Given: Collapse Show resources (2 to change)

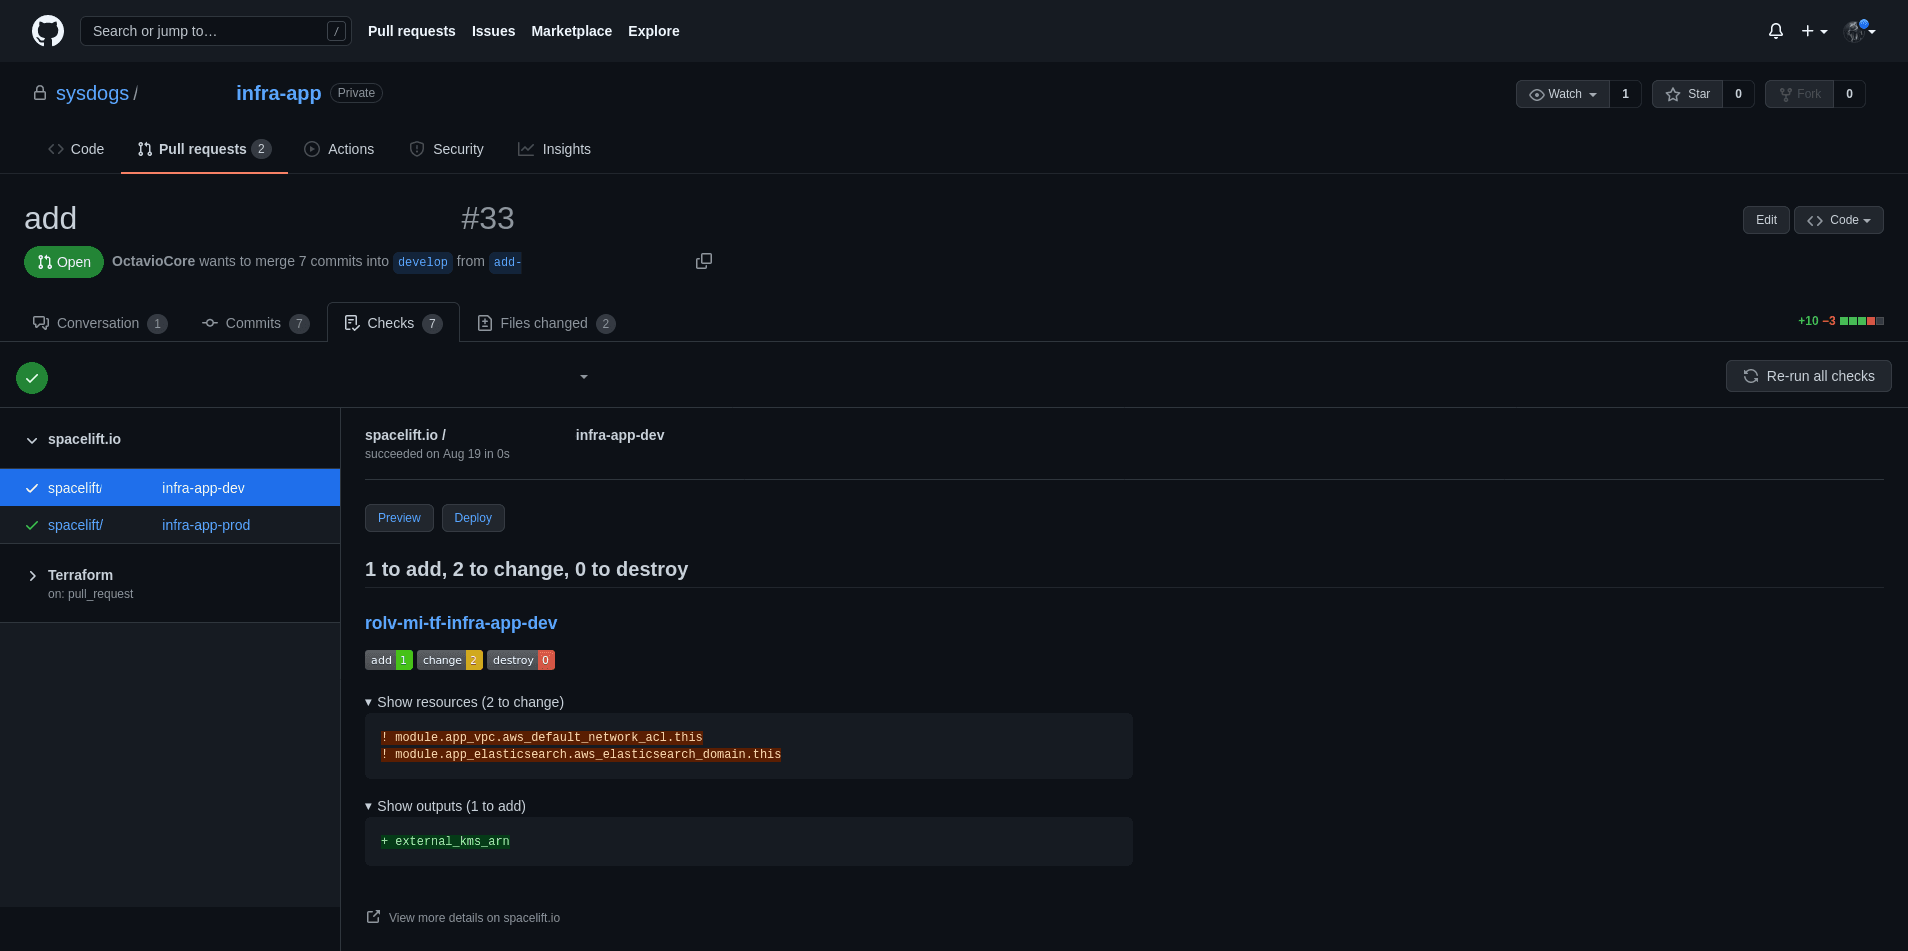Looking at the screenshot, I should point(464,702).
